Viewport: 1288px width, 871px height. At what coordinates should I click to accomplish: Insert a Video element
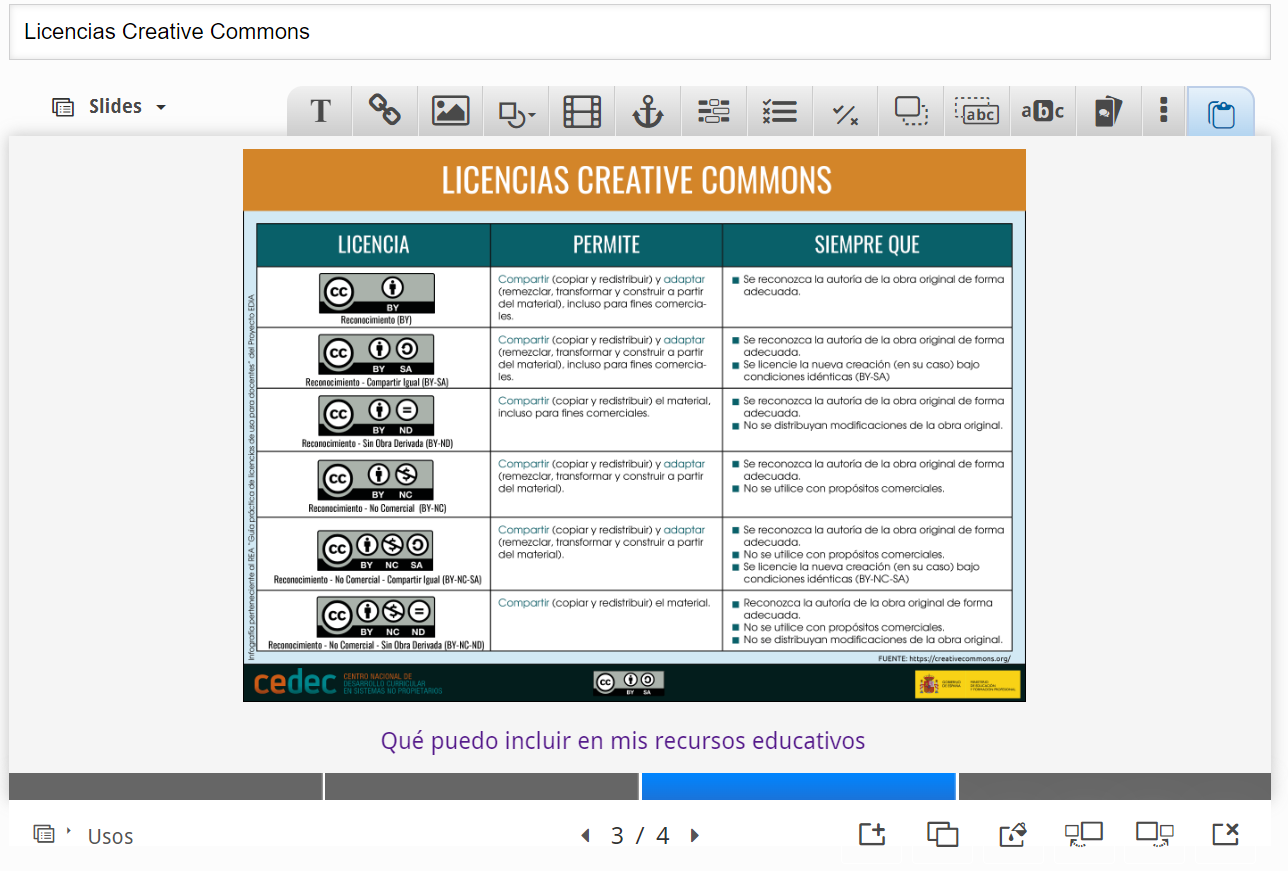click(x=582, y=111)
